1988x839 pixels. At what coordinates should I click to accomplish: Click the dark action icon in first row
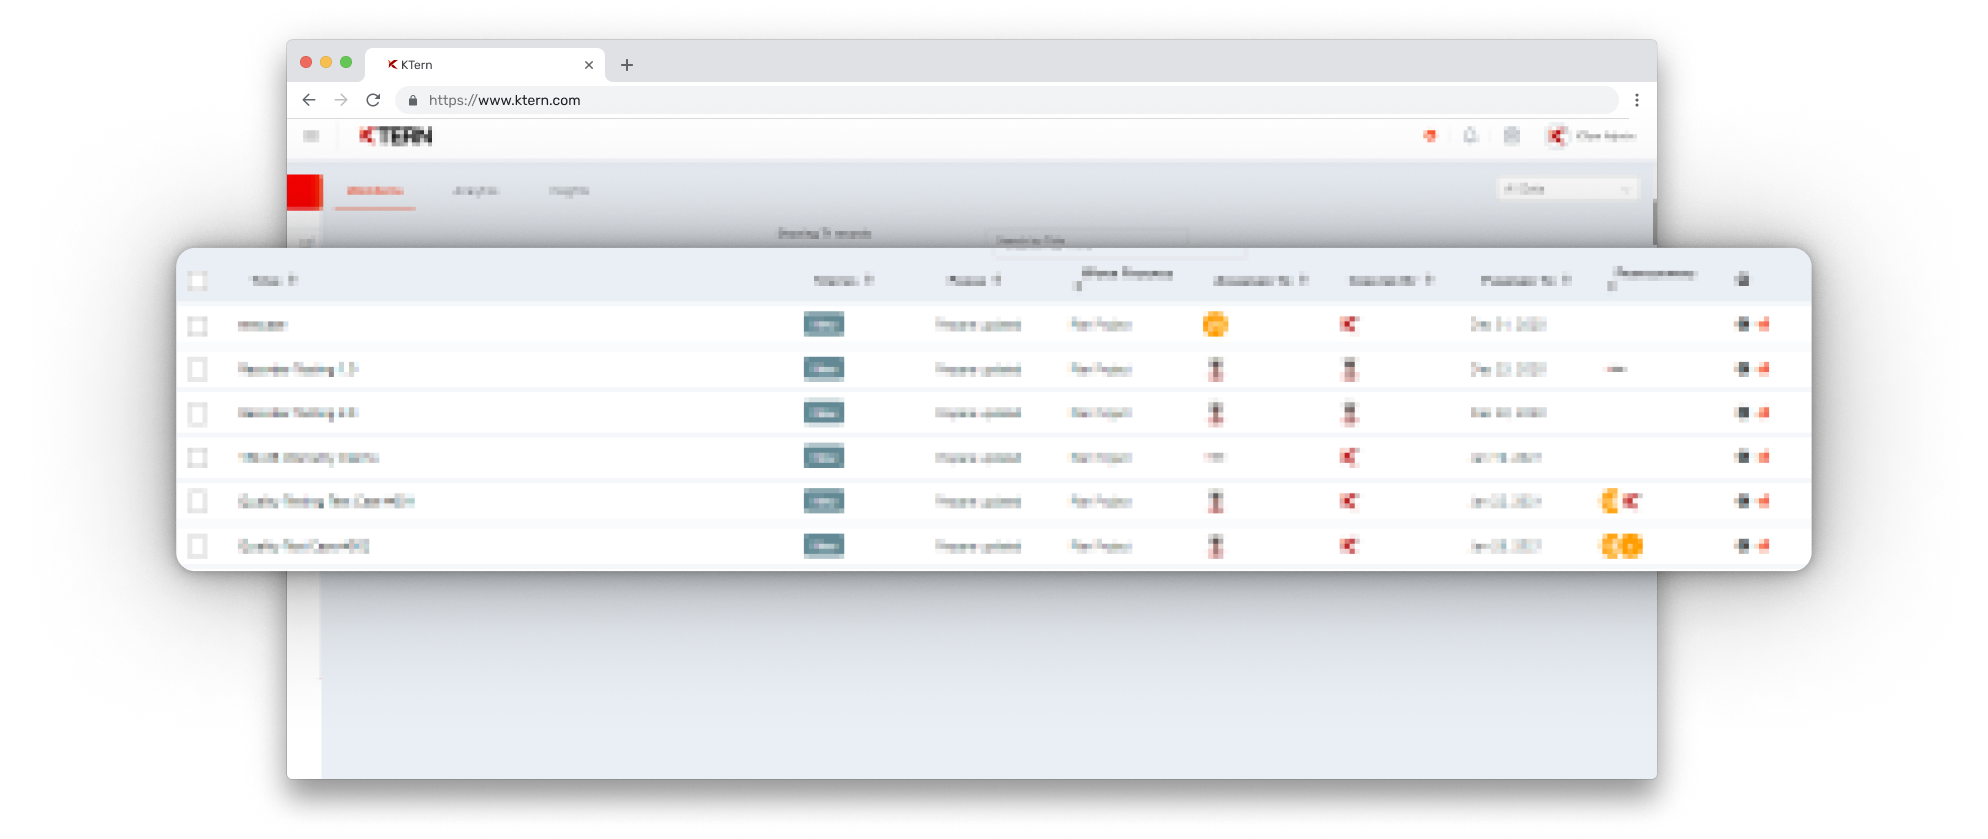[1743, 324]
